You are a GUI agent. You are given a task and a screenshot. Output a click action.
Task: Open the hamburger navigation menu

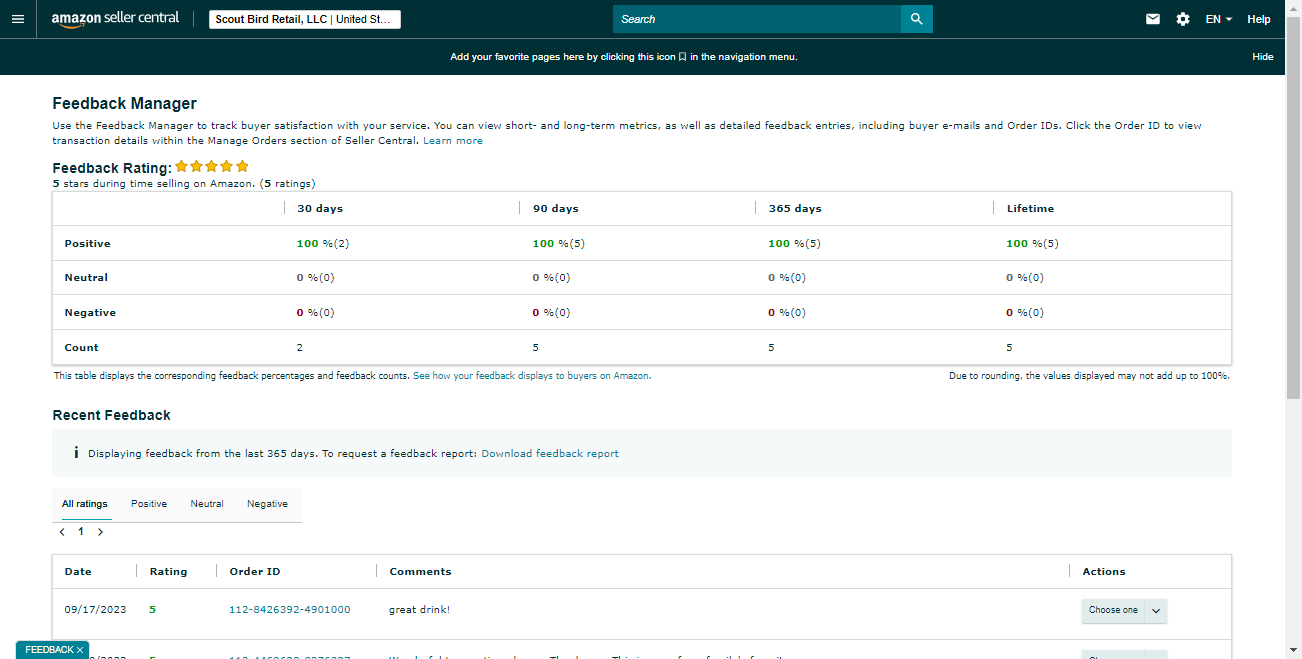click(x=17, y=19)
